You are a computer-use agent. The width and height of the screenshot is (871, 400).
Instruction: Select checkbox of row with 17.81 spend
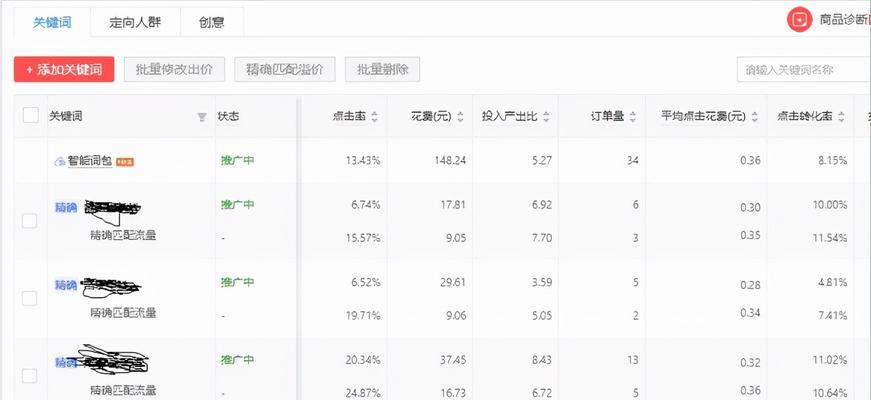[29, 221]
